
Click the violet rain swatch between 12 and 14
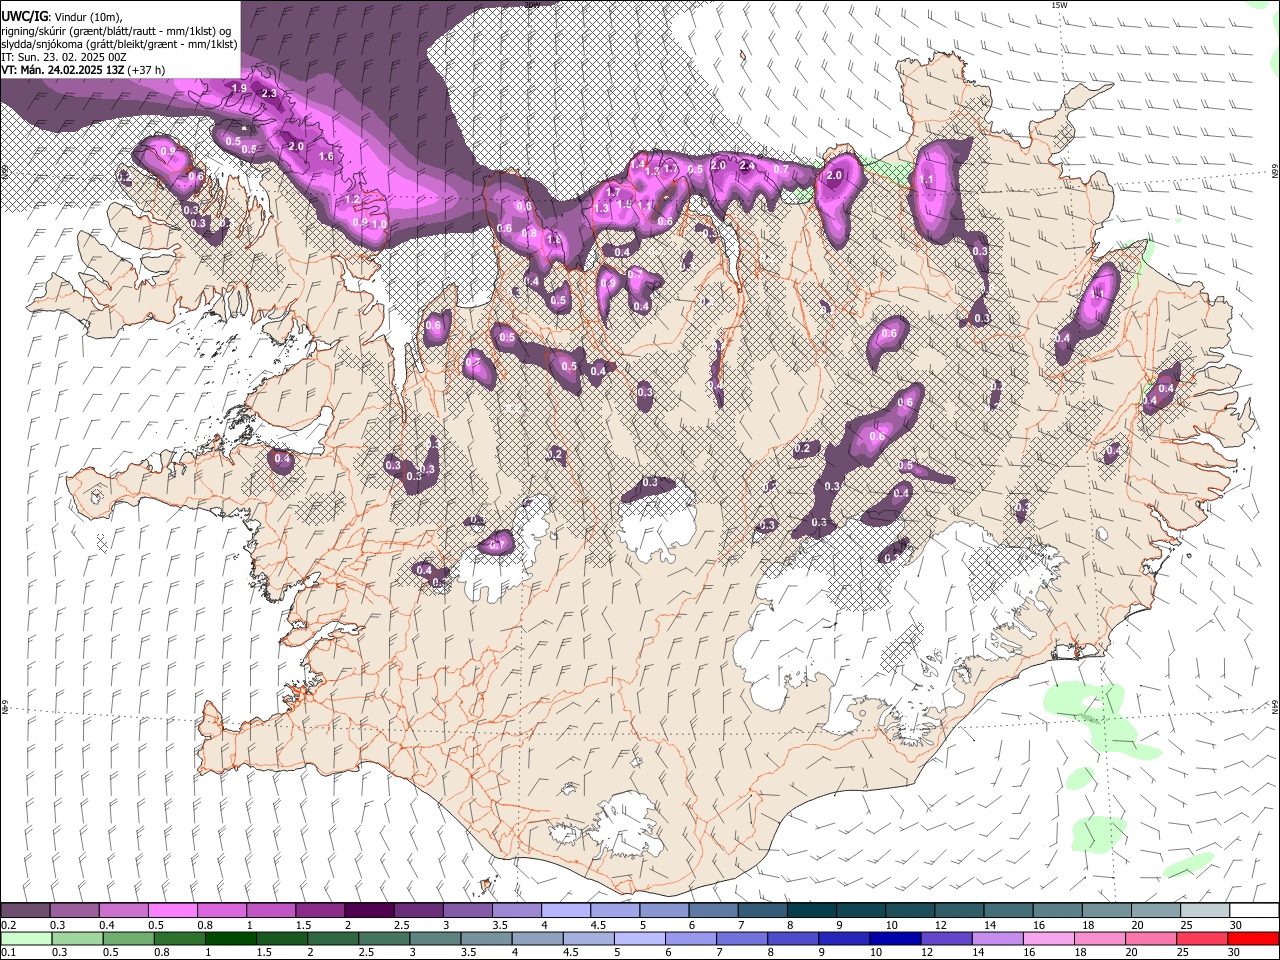[x=947, y=938]
